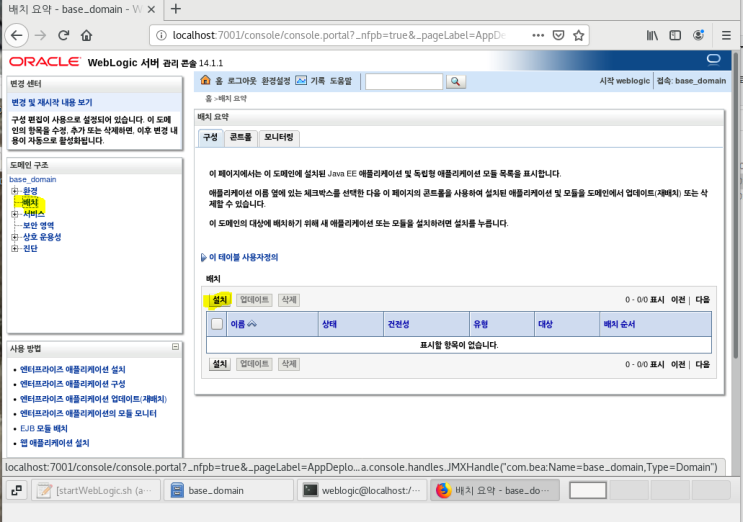Expand the 서비스 tree node
743x522 pixels.
point(15,214)
